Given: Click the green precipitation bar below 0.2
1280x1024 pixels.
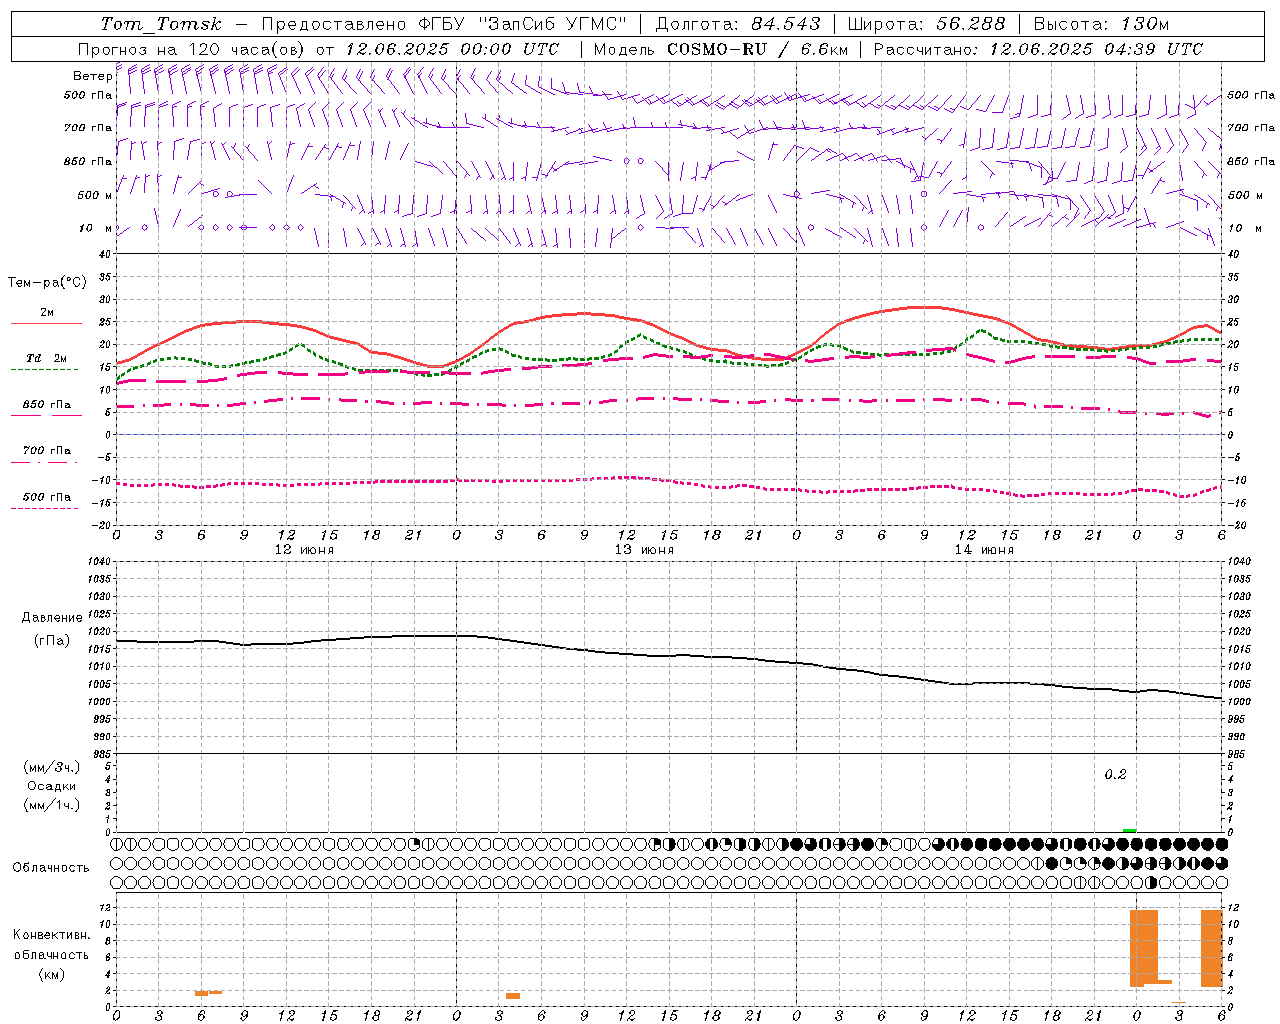Looking at the screenshot, I should point(1129,830).
